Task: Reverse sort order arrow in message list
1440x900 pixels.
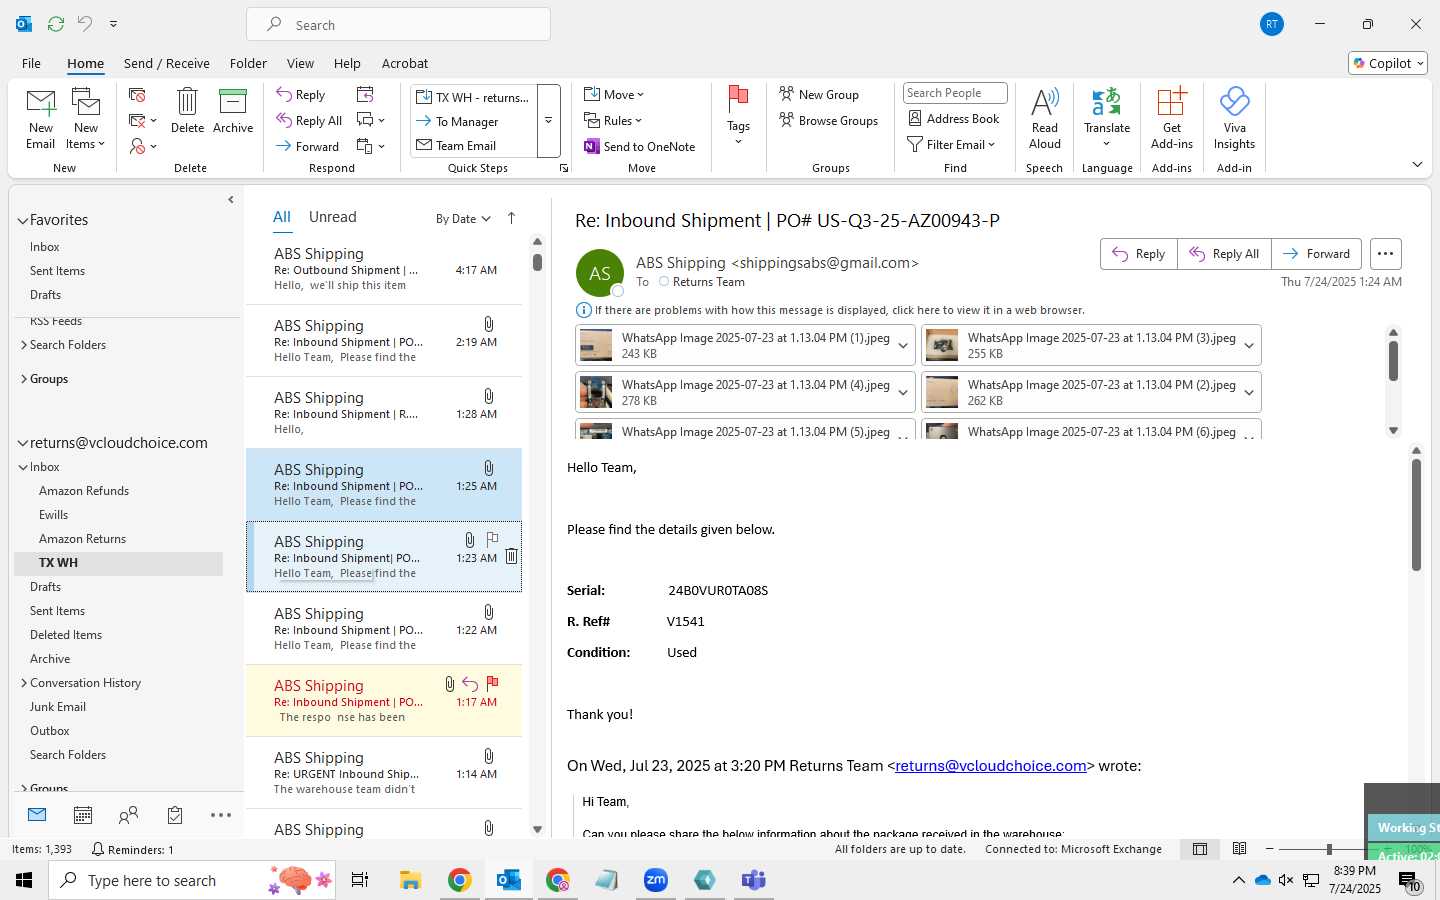Action: click(511, 218)
